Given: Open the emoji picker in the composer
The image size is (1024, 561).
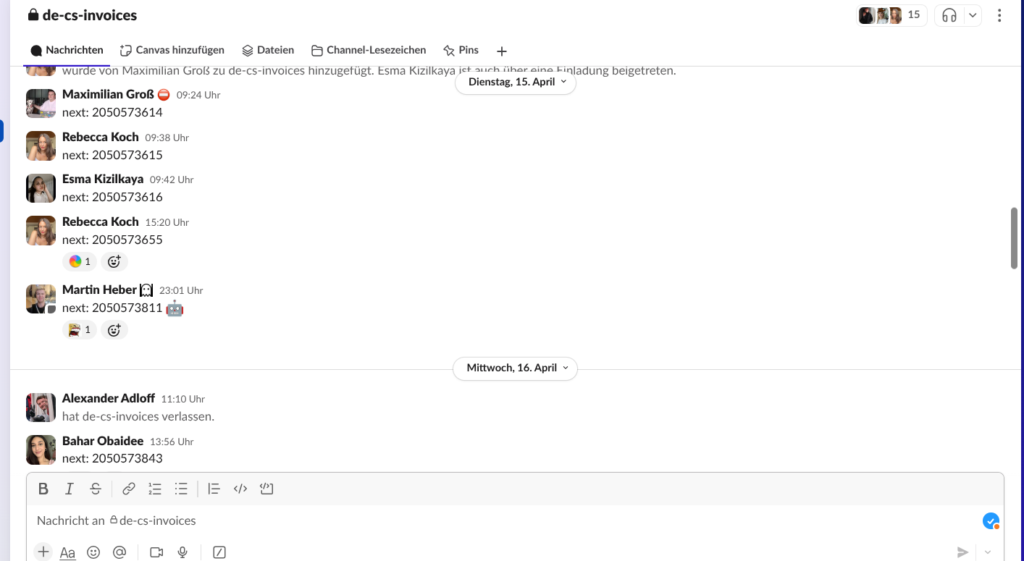Looking at the screenshot, I should [93, 552].
